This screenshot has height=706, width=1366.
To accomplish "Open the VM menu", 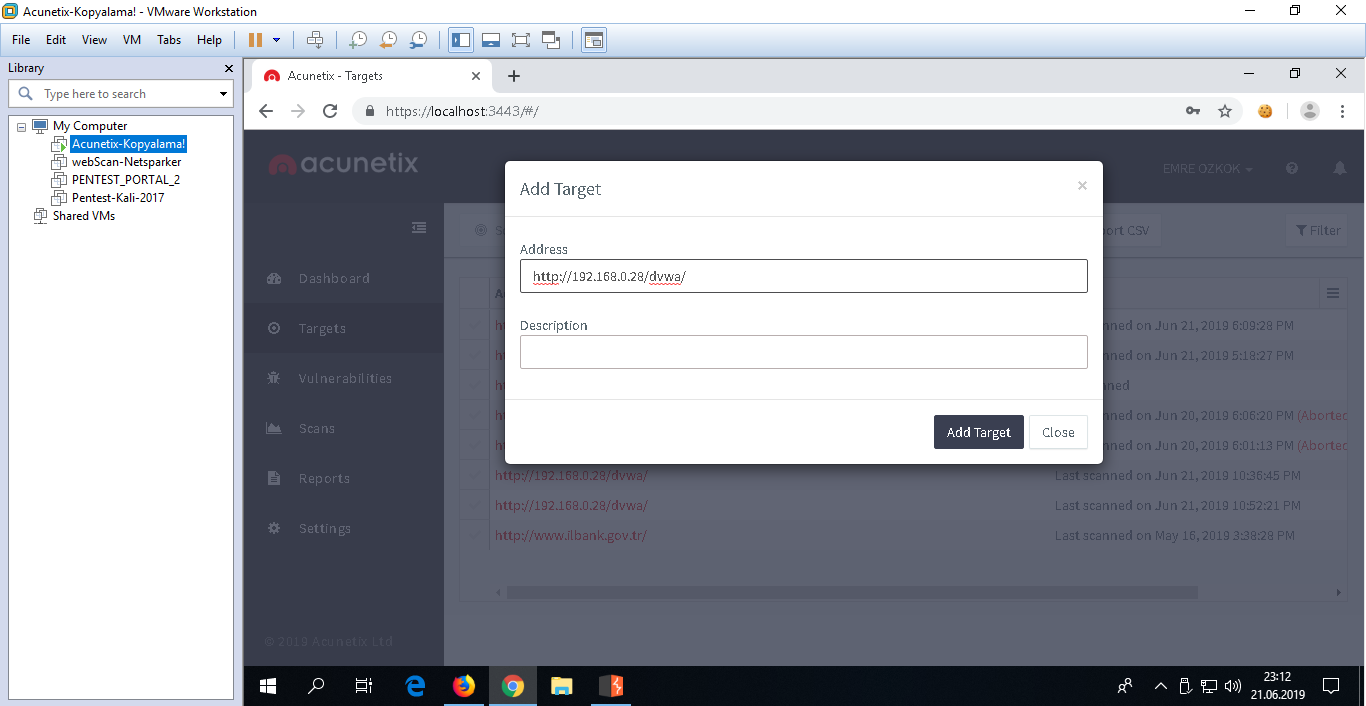I will [x=132, y=40].
